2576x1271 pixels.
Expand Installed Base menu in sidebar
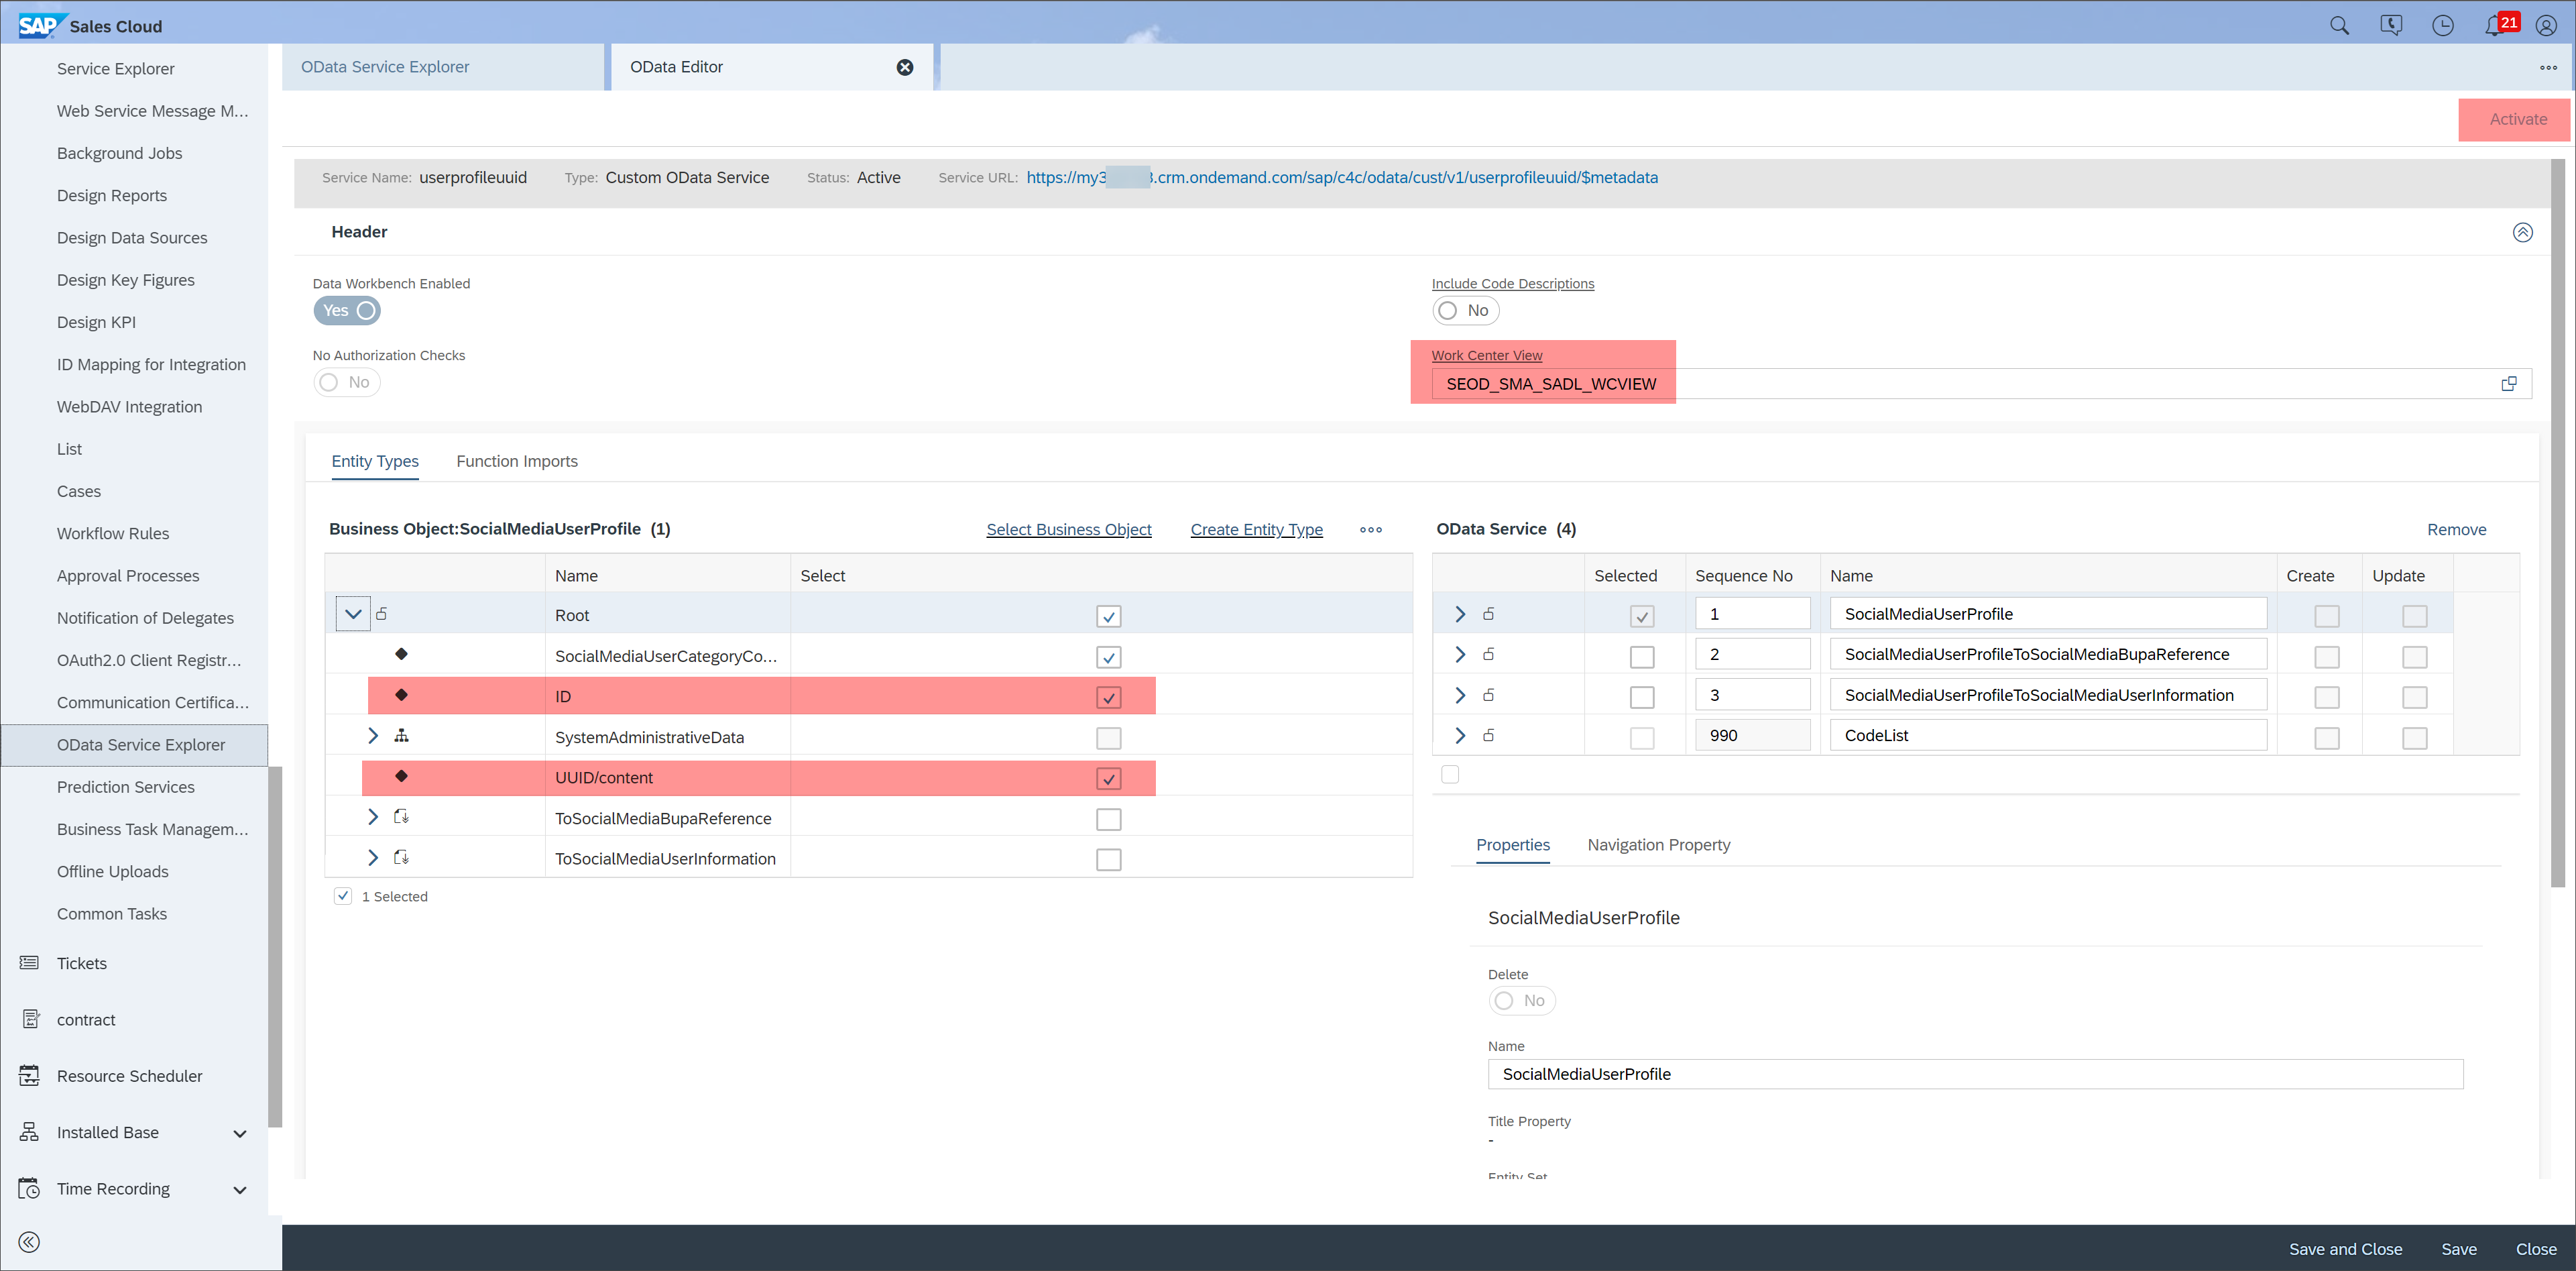click(x=240, y=1133)
